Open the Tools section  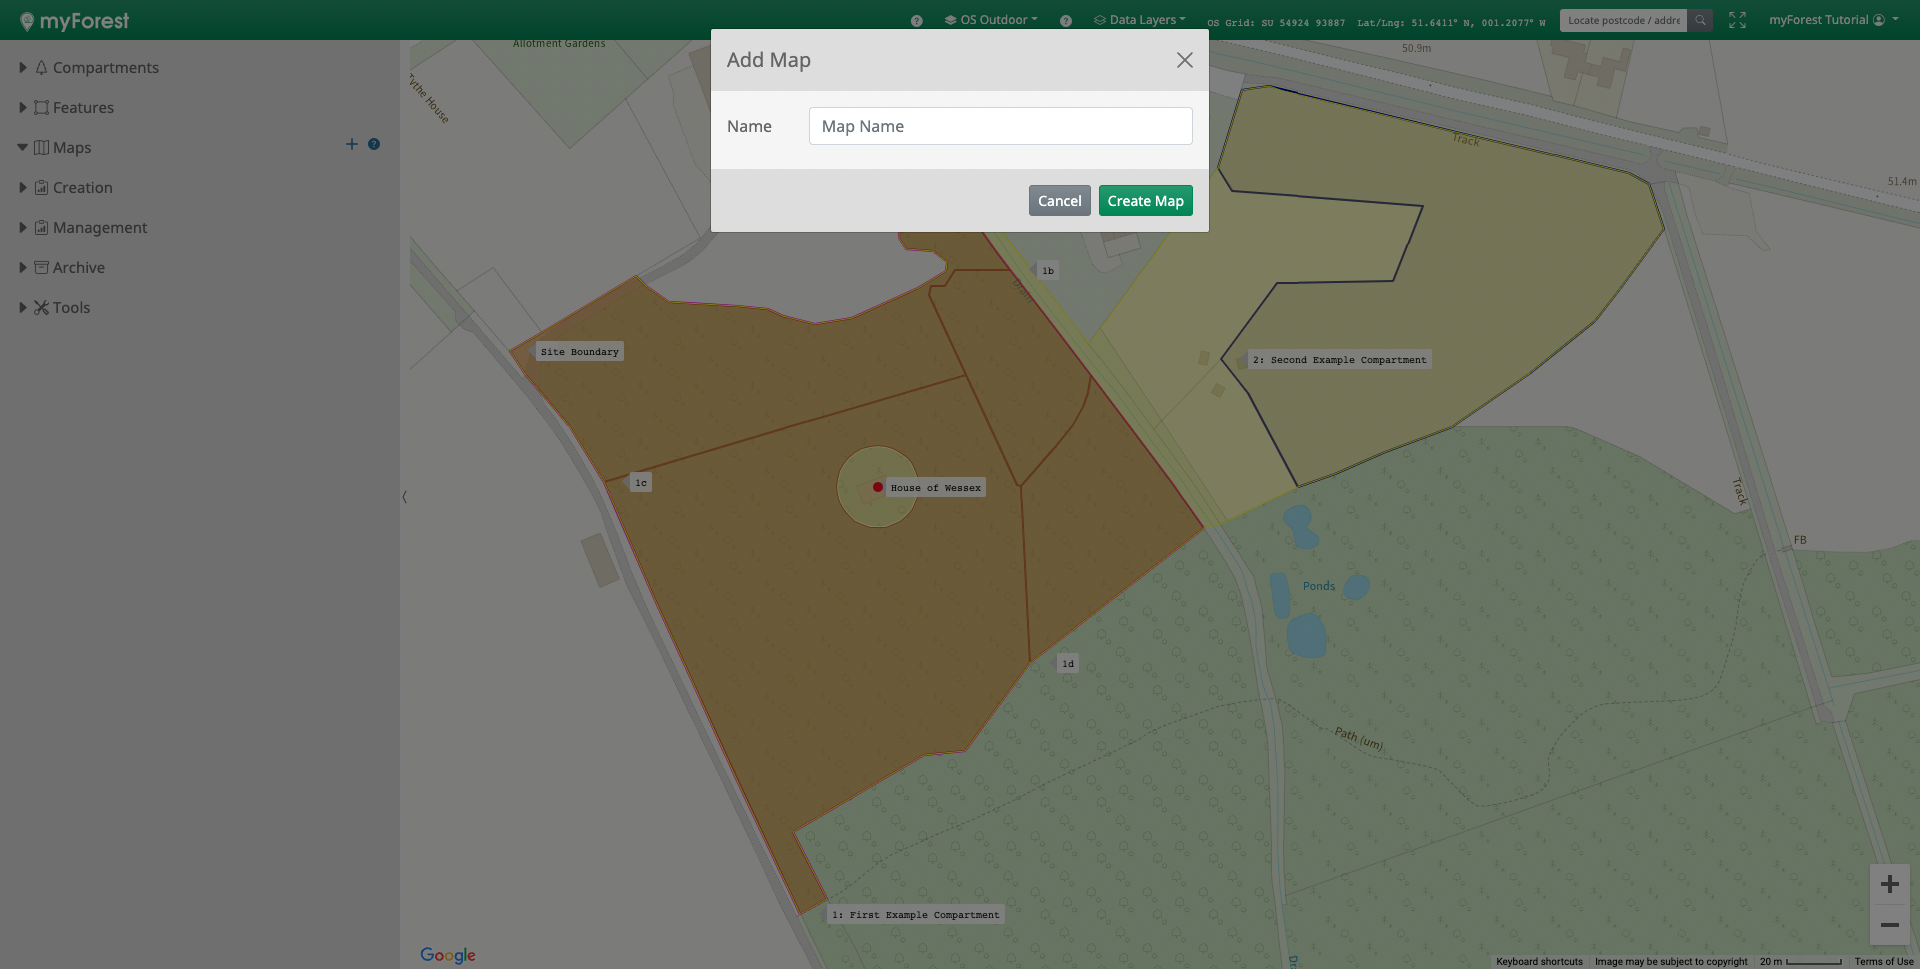[71, 307]
